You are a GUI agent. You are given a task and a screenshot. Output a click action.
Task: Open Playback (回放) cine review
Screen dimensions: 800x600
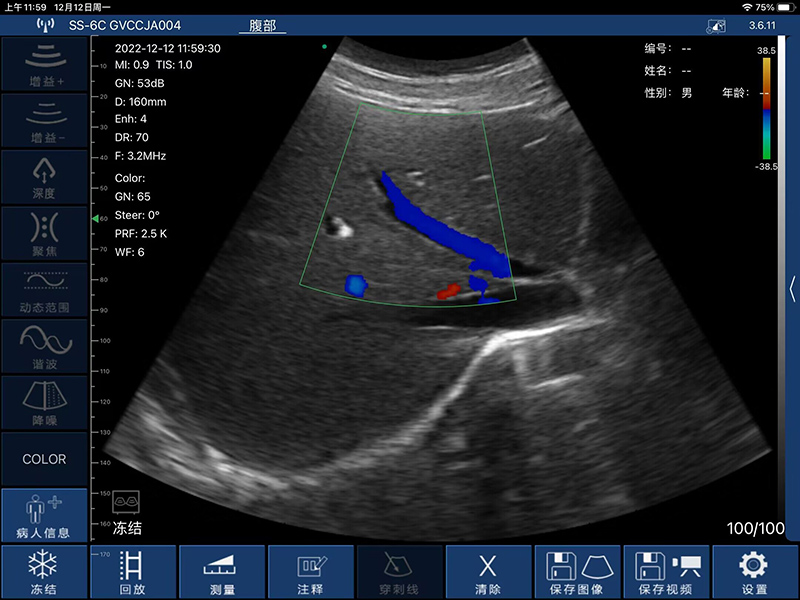pos(133,572)
